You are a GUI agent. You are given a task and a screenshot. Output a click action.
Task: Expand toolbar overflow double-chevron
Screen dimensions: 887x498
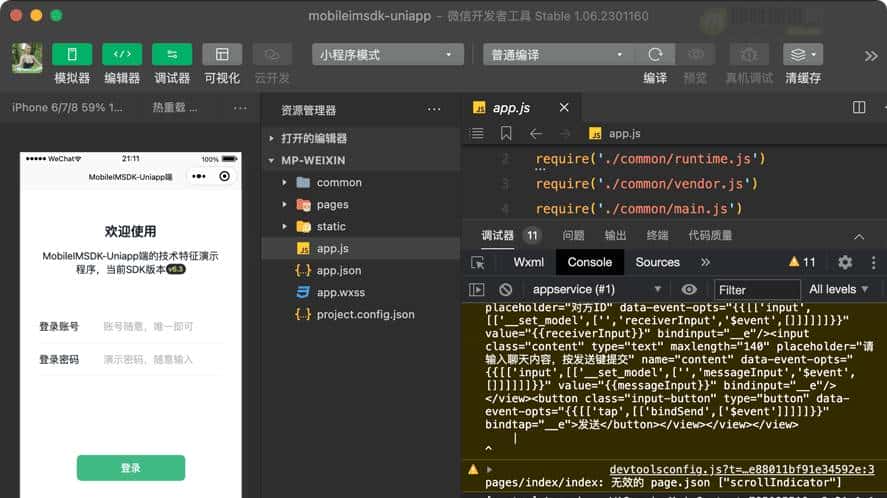click(871, 55)
